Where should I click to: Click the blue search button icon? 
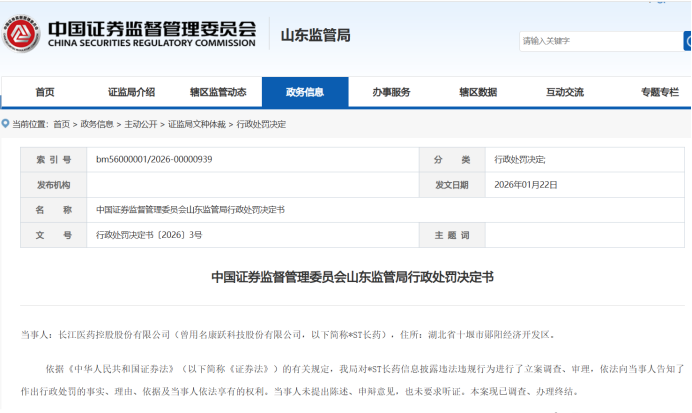688,41
